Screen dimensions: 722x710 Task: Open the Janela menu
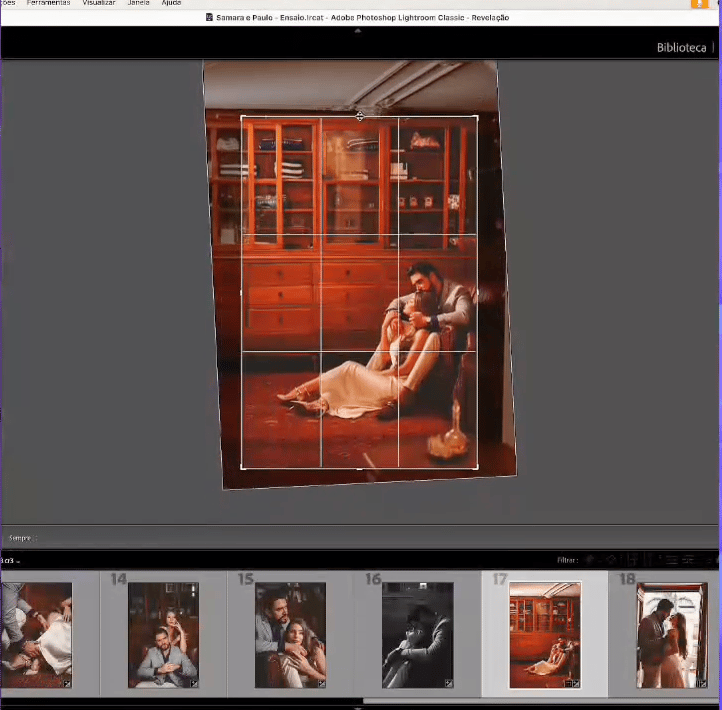point(138,3)
